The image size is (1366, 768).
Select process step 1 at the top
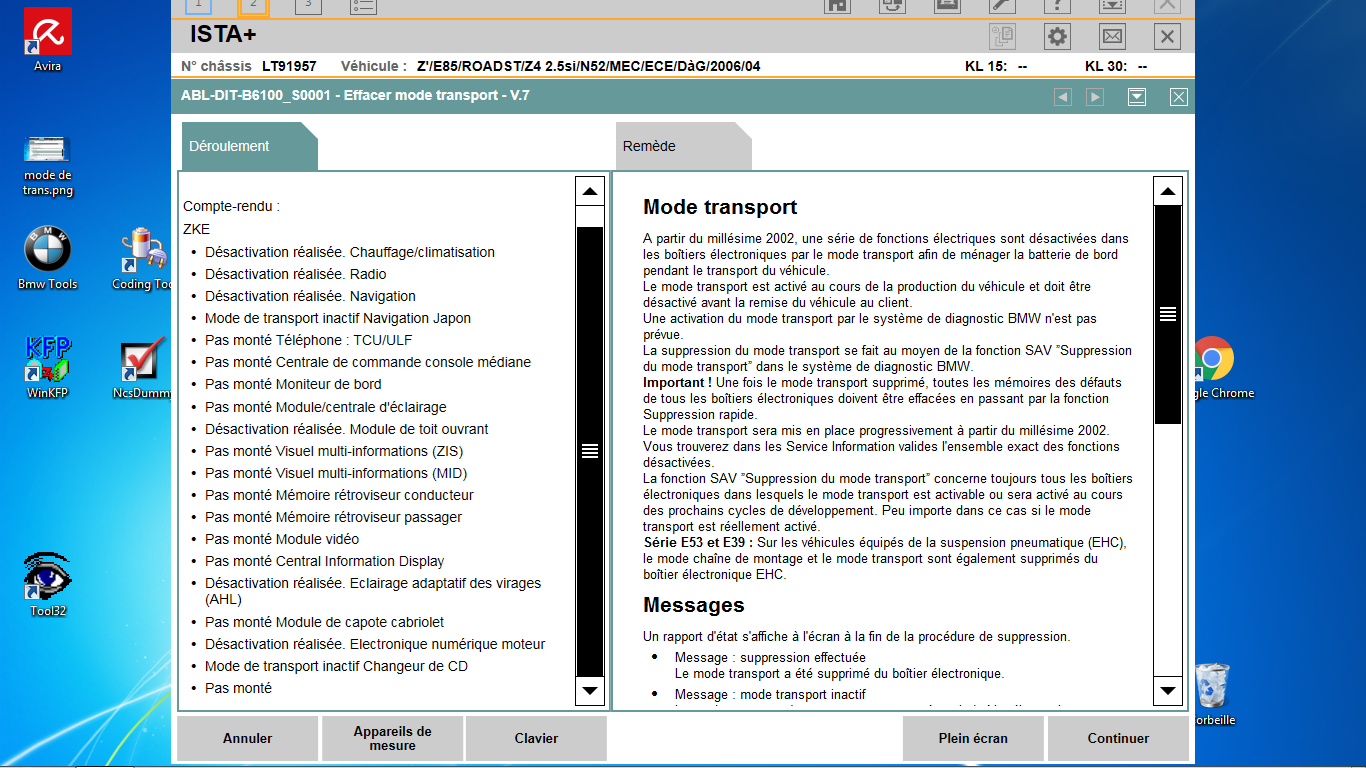coord(199,6)
